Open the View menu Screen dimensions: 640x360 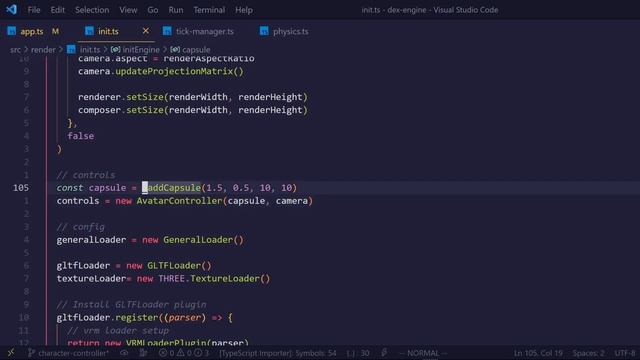128,10
